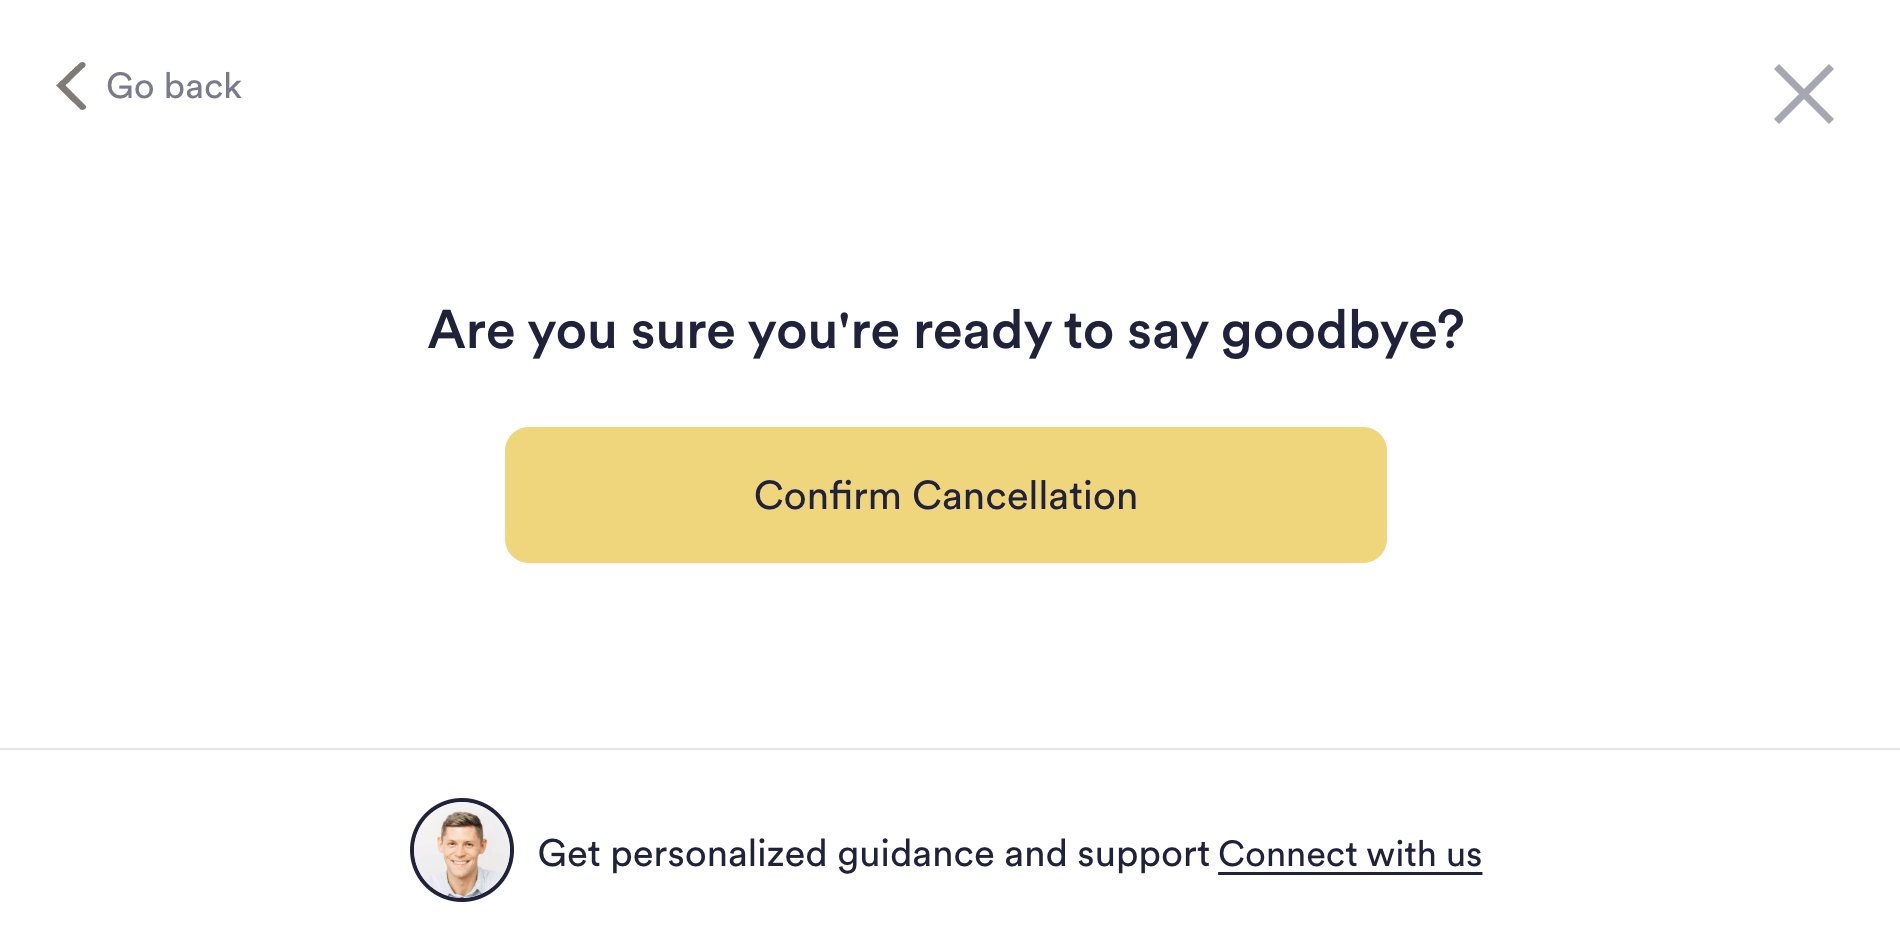Click the word 'back' beside the chevron

[203, 86]
